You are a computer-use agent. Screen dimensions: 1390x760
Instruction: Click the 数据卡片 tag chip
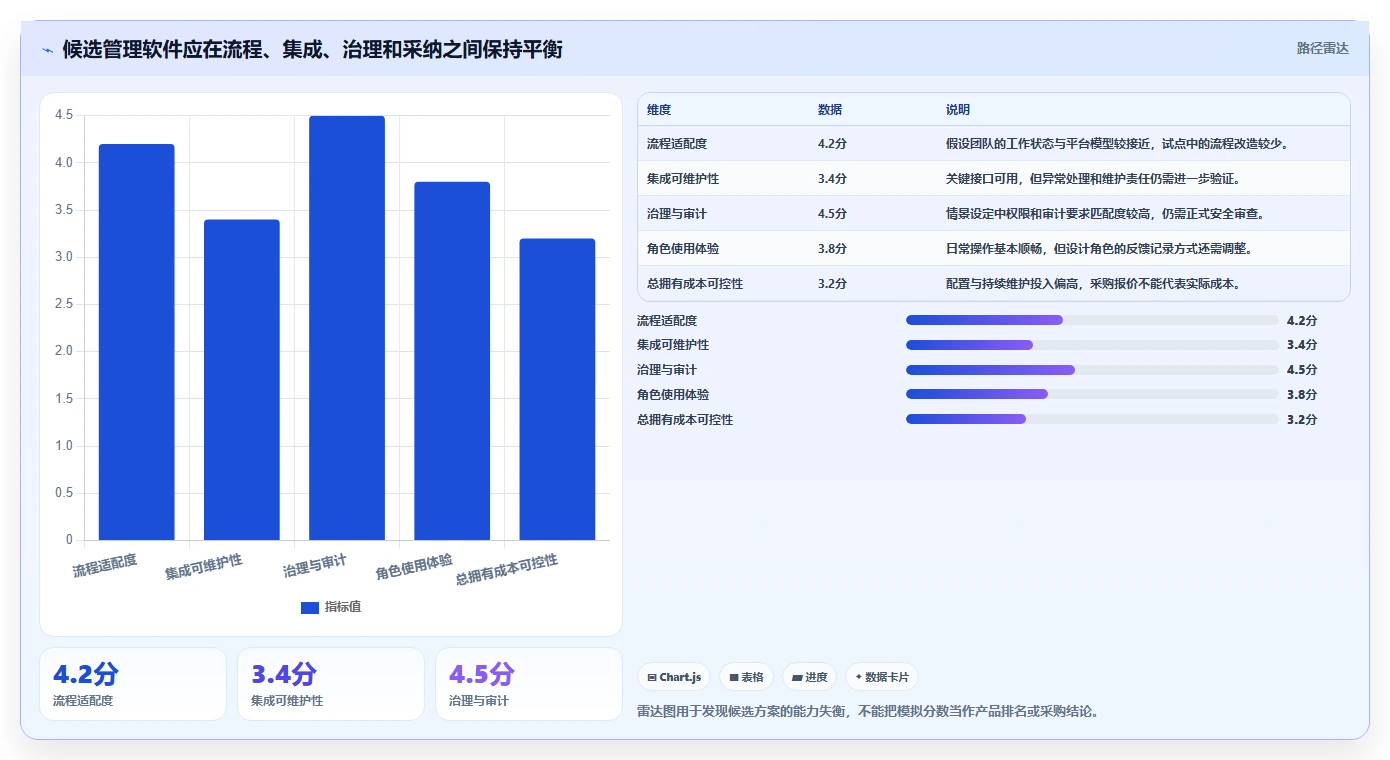pyautogui.click(x=882, y=677)
